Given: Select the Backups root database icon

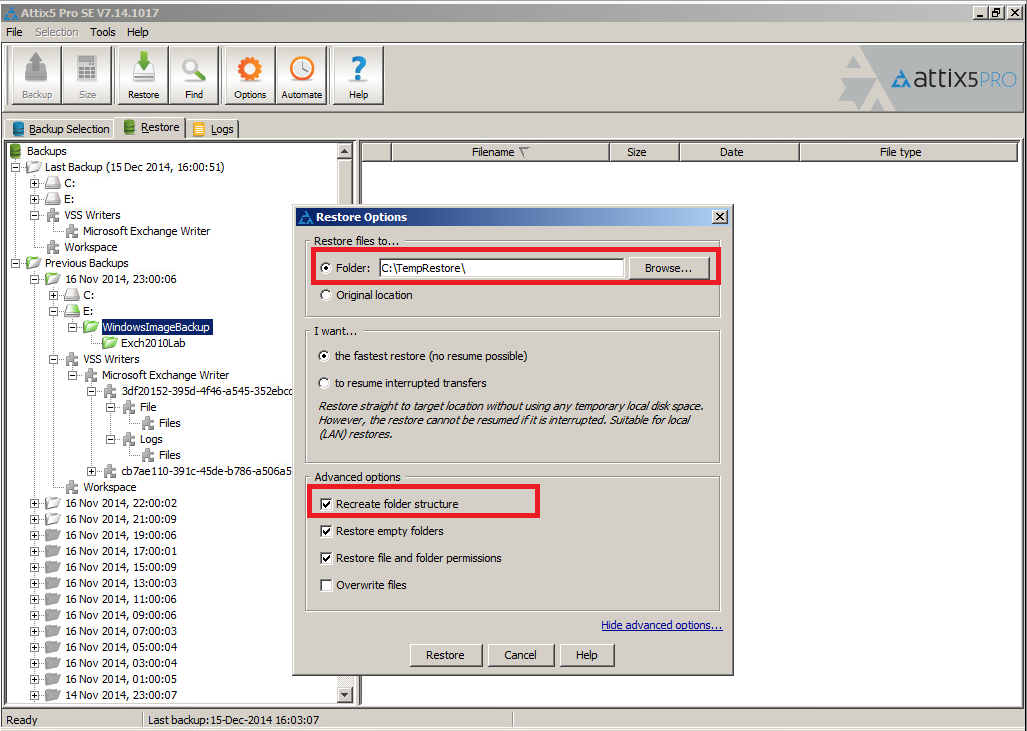Looking at the screenshot, I should [x=15, y=151].
